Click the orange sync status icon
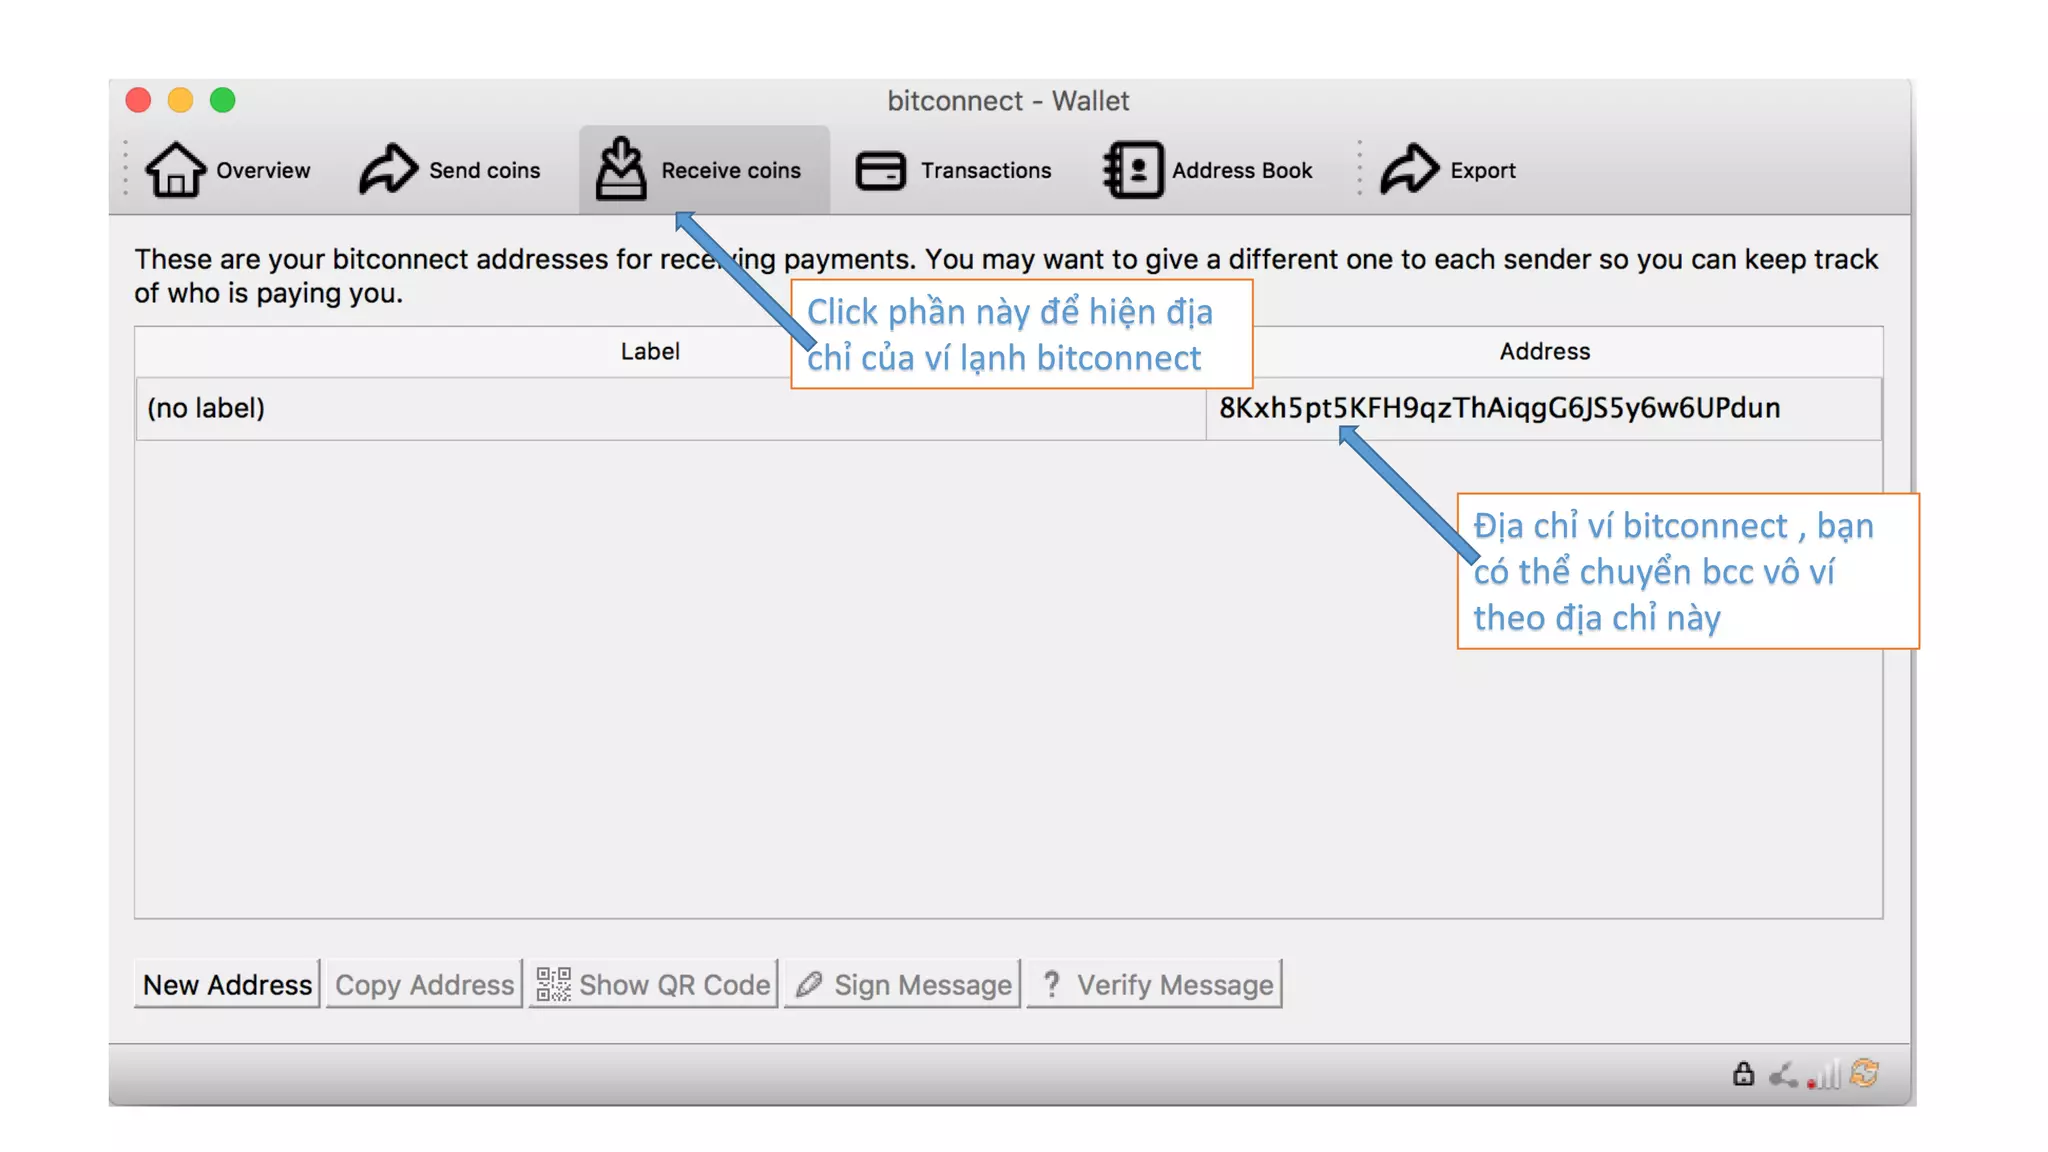 click(1865, 1073)
